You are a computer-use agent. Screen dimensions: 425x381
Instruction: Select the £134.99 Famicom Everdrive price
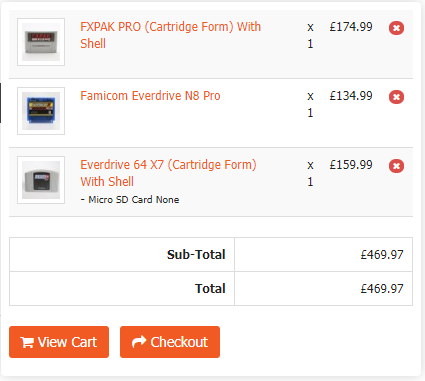tap(351, 96)
